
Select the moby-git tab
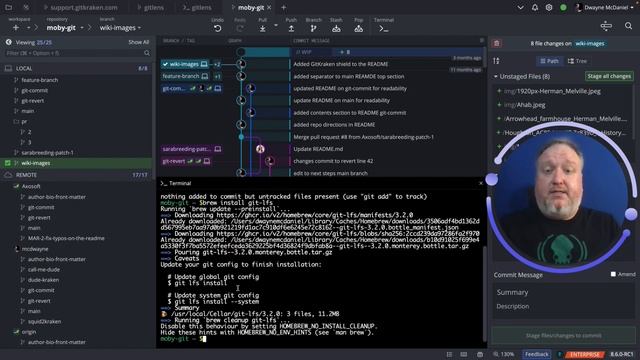tap(251, 7)
